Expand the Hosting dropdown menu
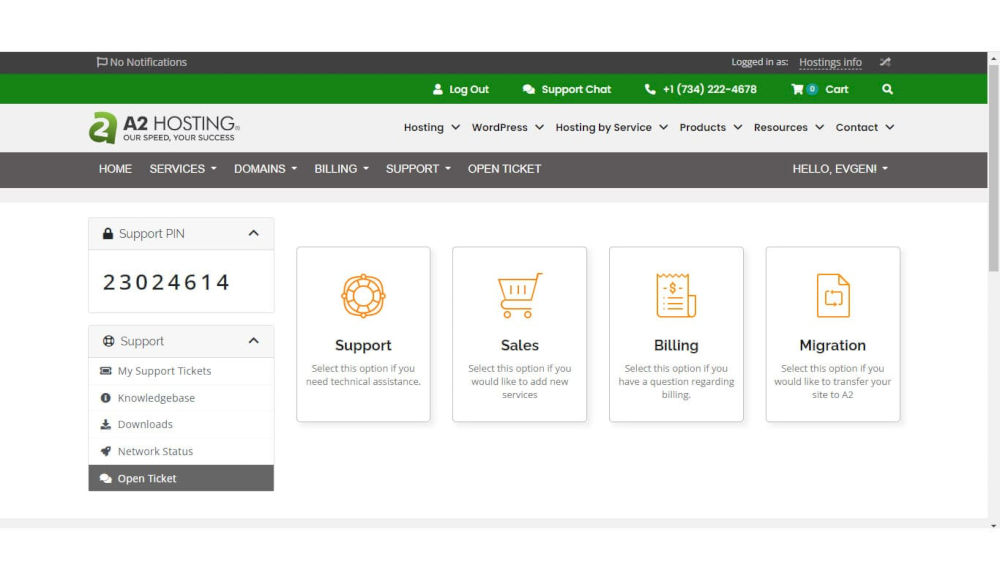Image resolution: width=1000 pixels, height=562 pixels. [x=432, y=128]
